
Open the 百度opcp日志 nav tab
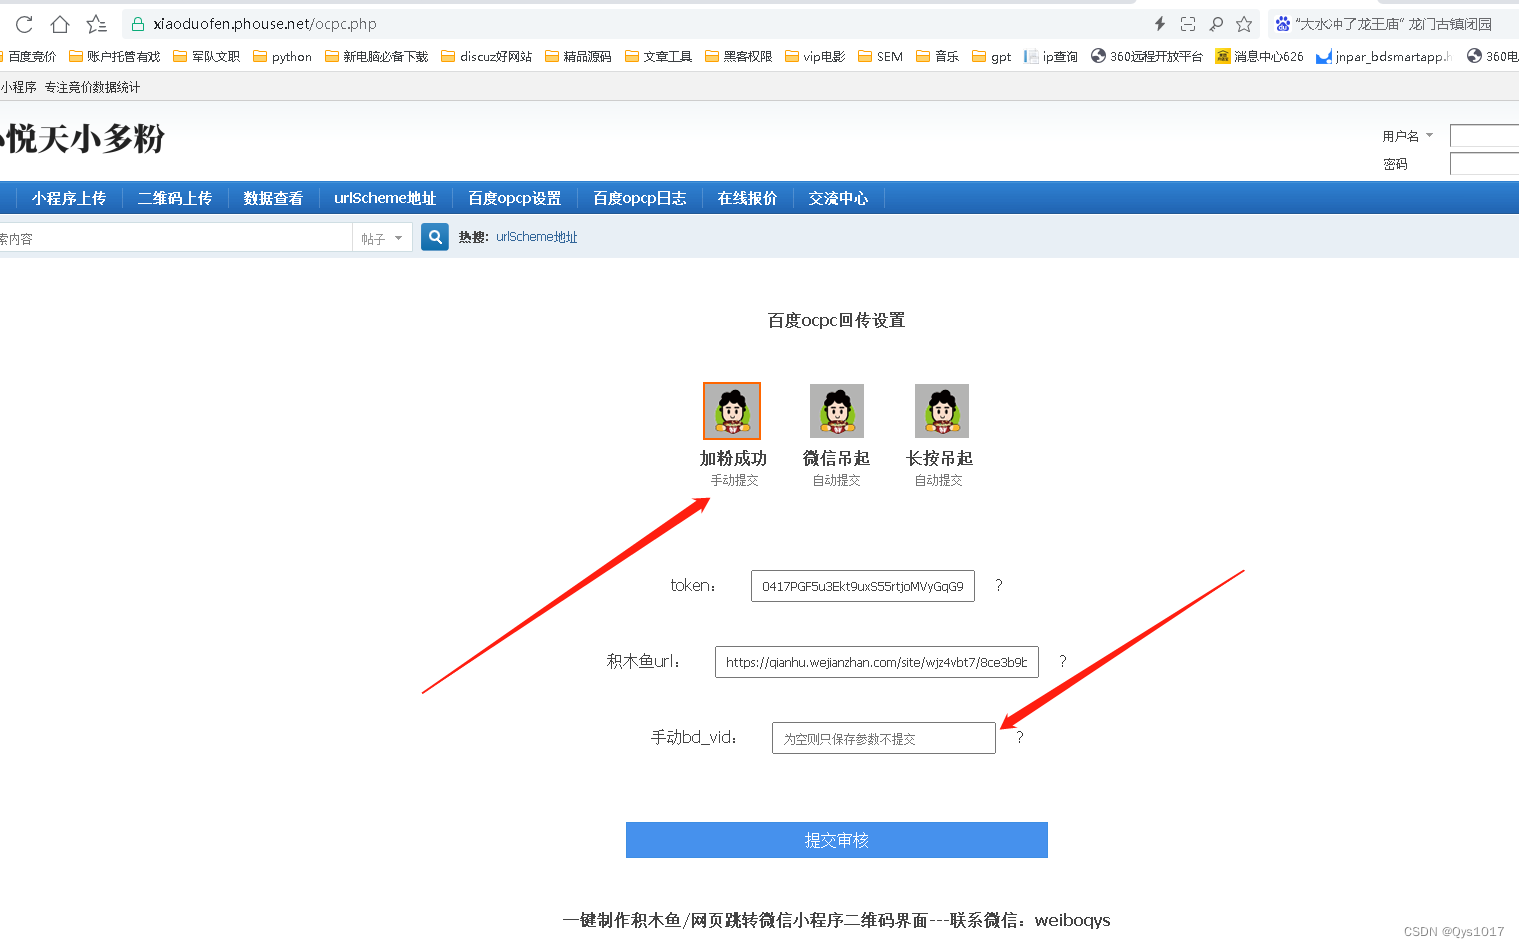(x=640, y=198)
